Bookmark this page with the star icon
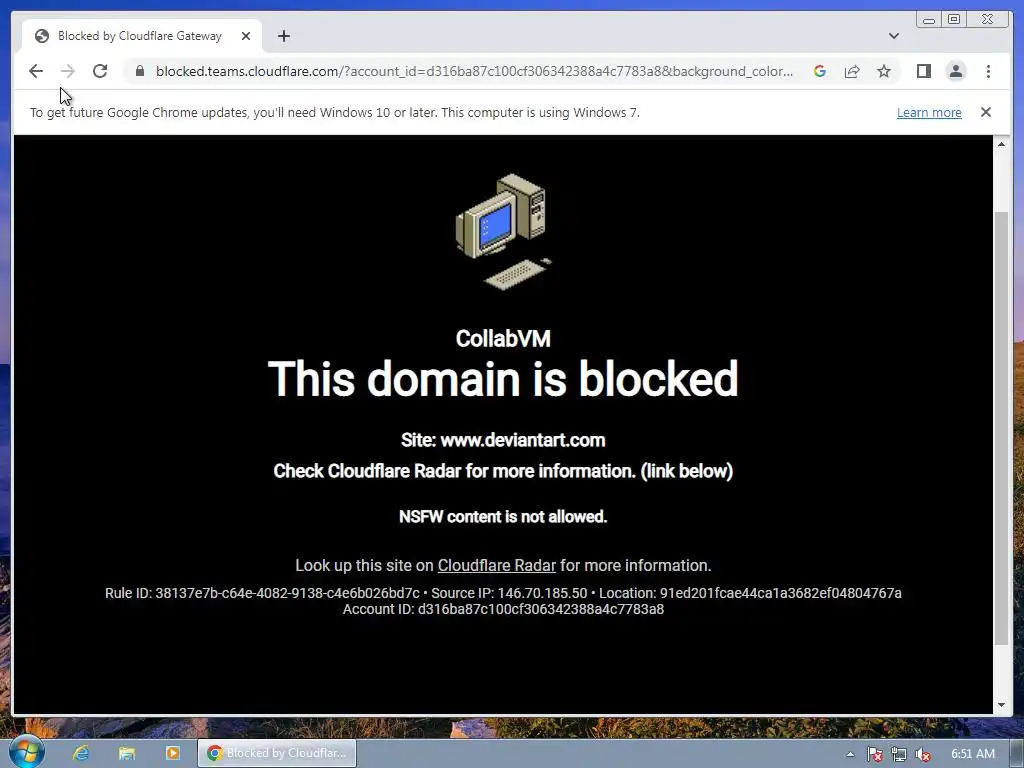This screenshot has width=1024, height=768. click(x=884, y=71)
